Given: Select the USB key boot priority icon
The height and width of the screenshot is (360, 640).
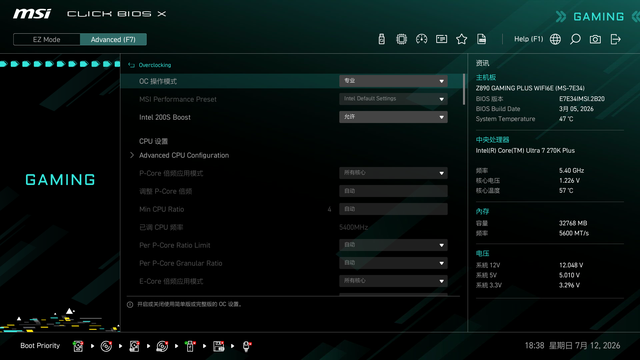Looking at the screenshot, I should [190, 346].
